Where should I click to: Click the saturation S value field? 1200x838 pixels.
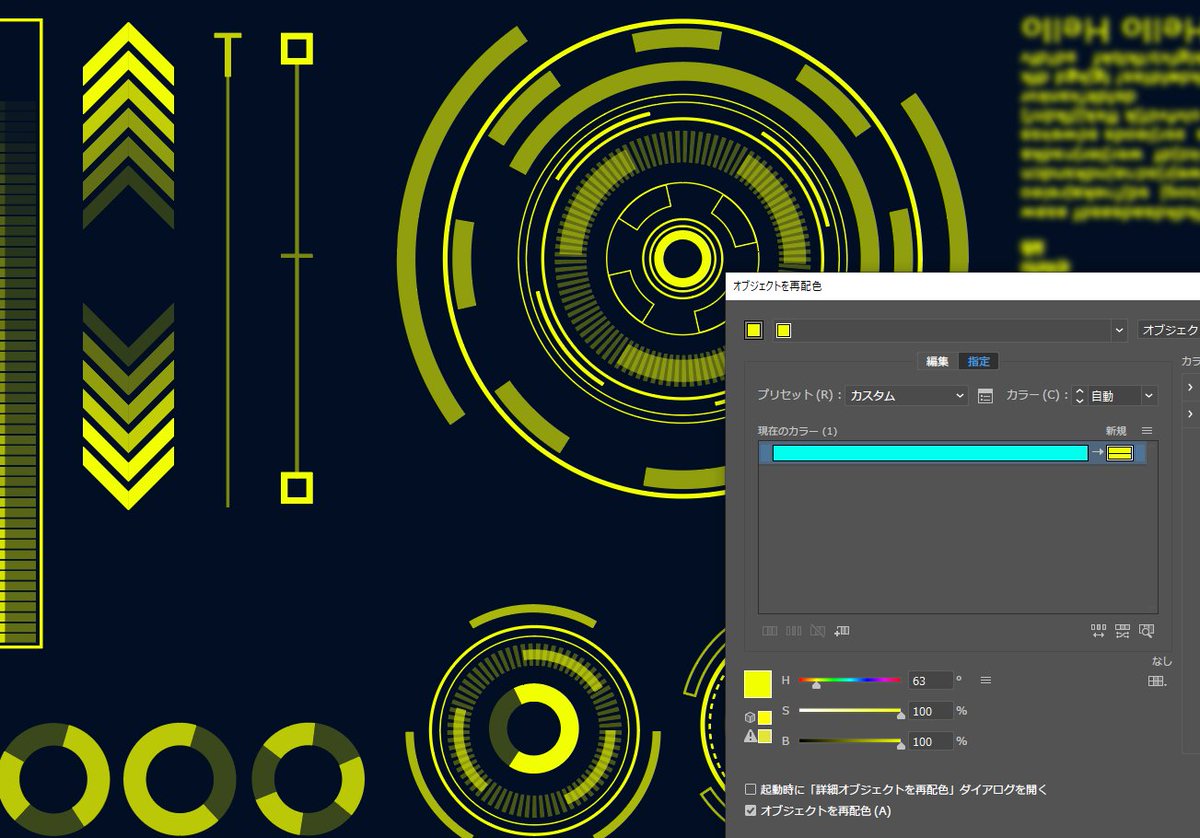click(x=931, y=711)
